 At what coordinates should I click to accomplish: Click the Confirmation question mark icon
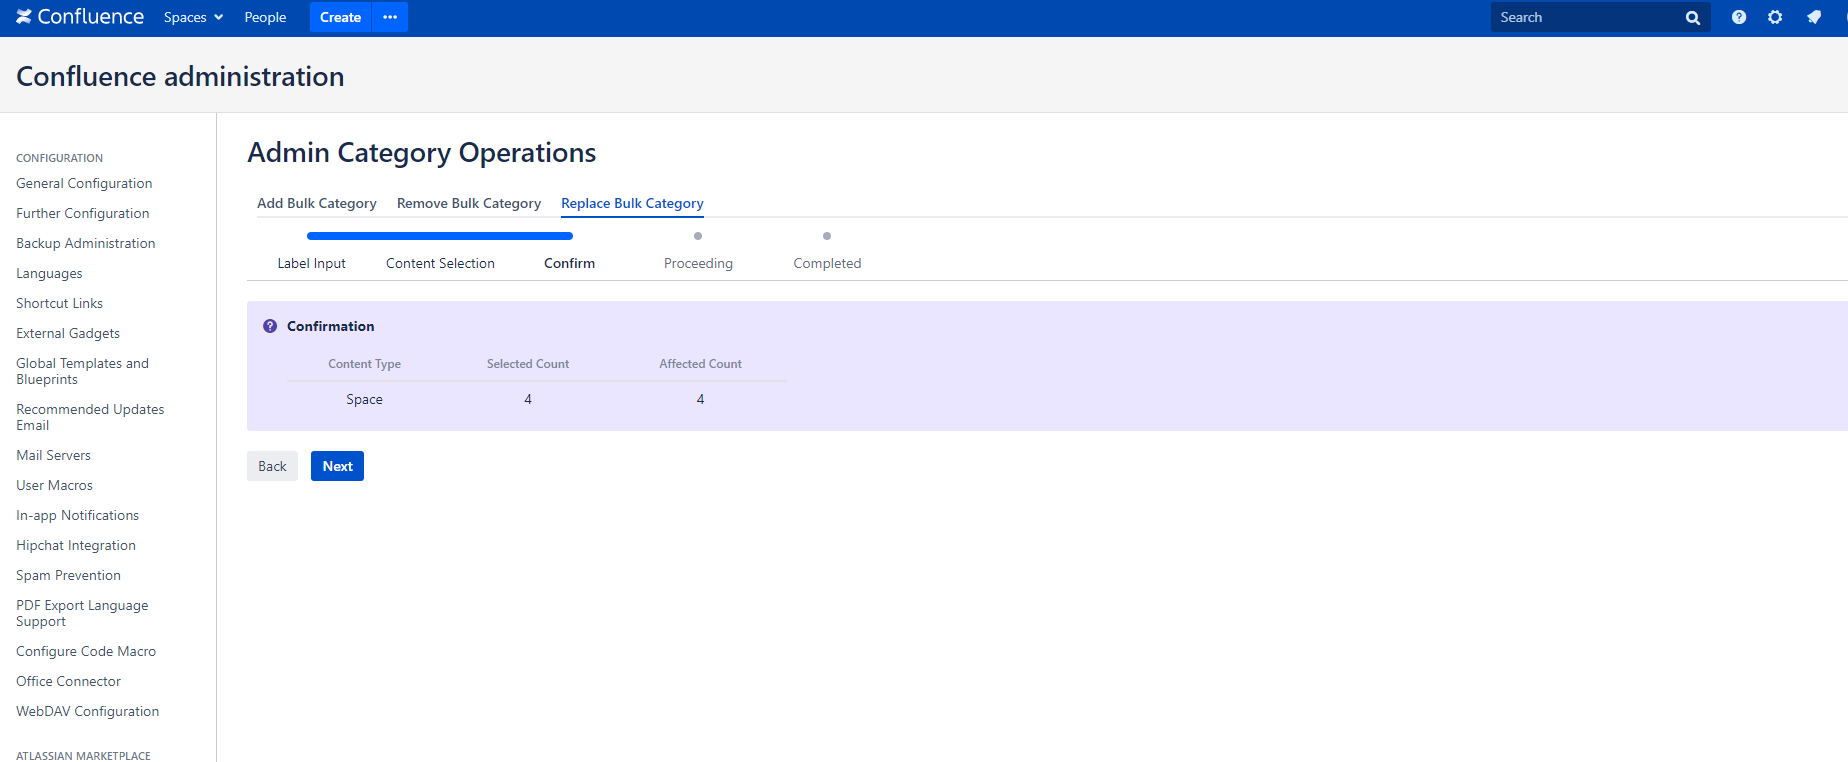pyautogui.click(x=270, y=326)
